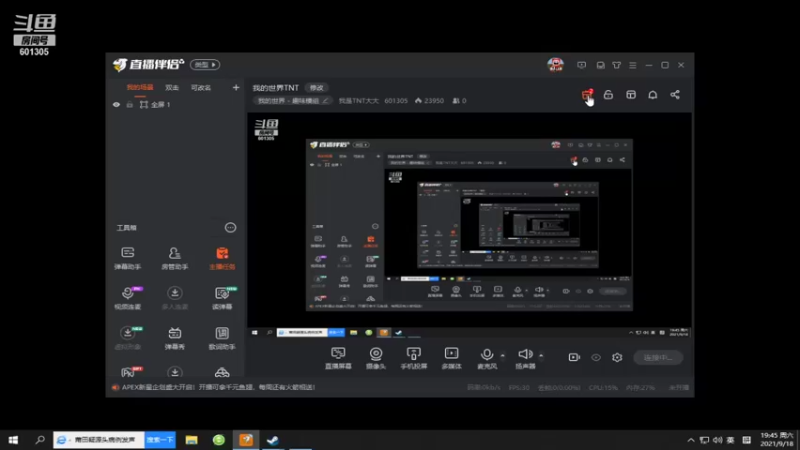This screenshot has width=800, height=450.
Task: Switch to the 可改名 scene tab
Action: (201, 88)
